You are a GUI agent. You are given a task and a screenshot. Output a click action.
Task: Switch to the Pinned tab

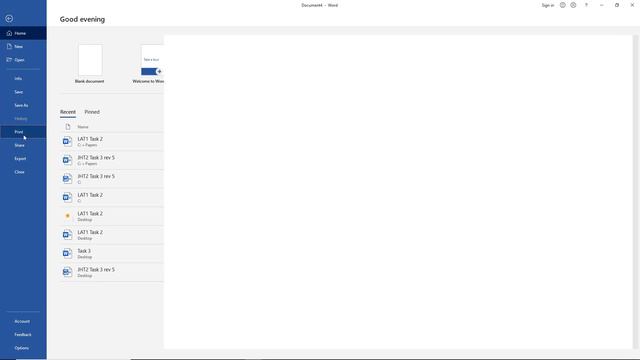click(x=92, y=112)
